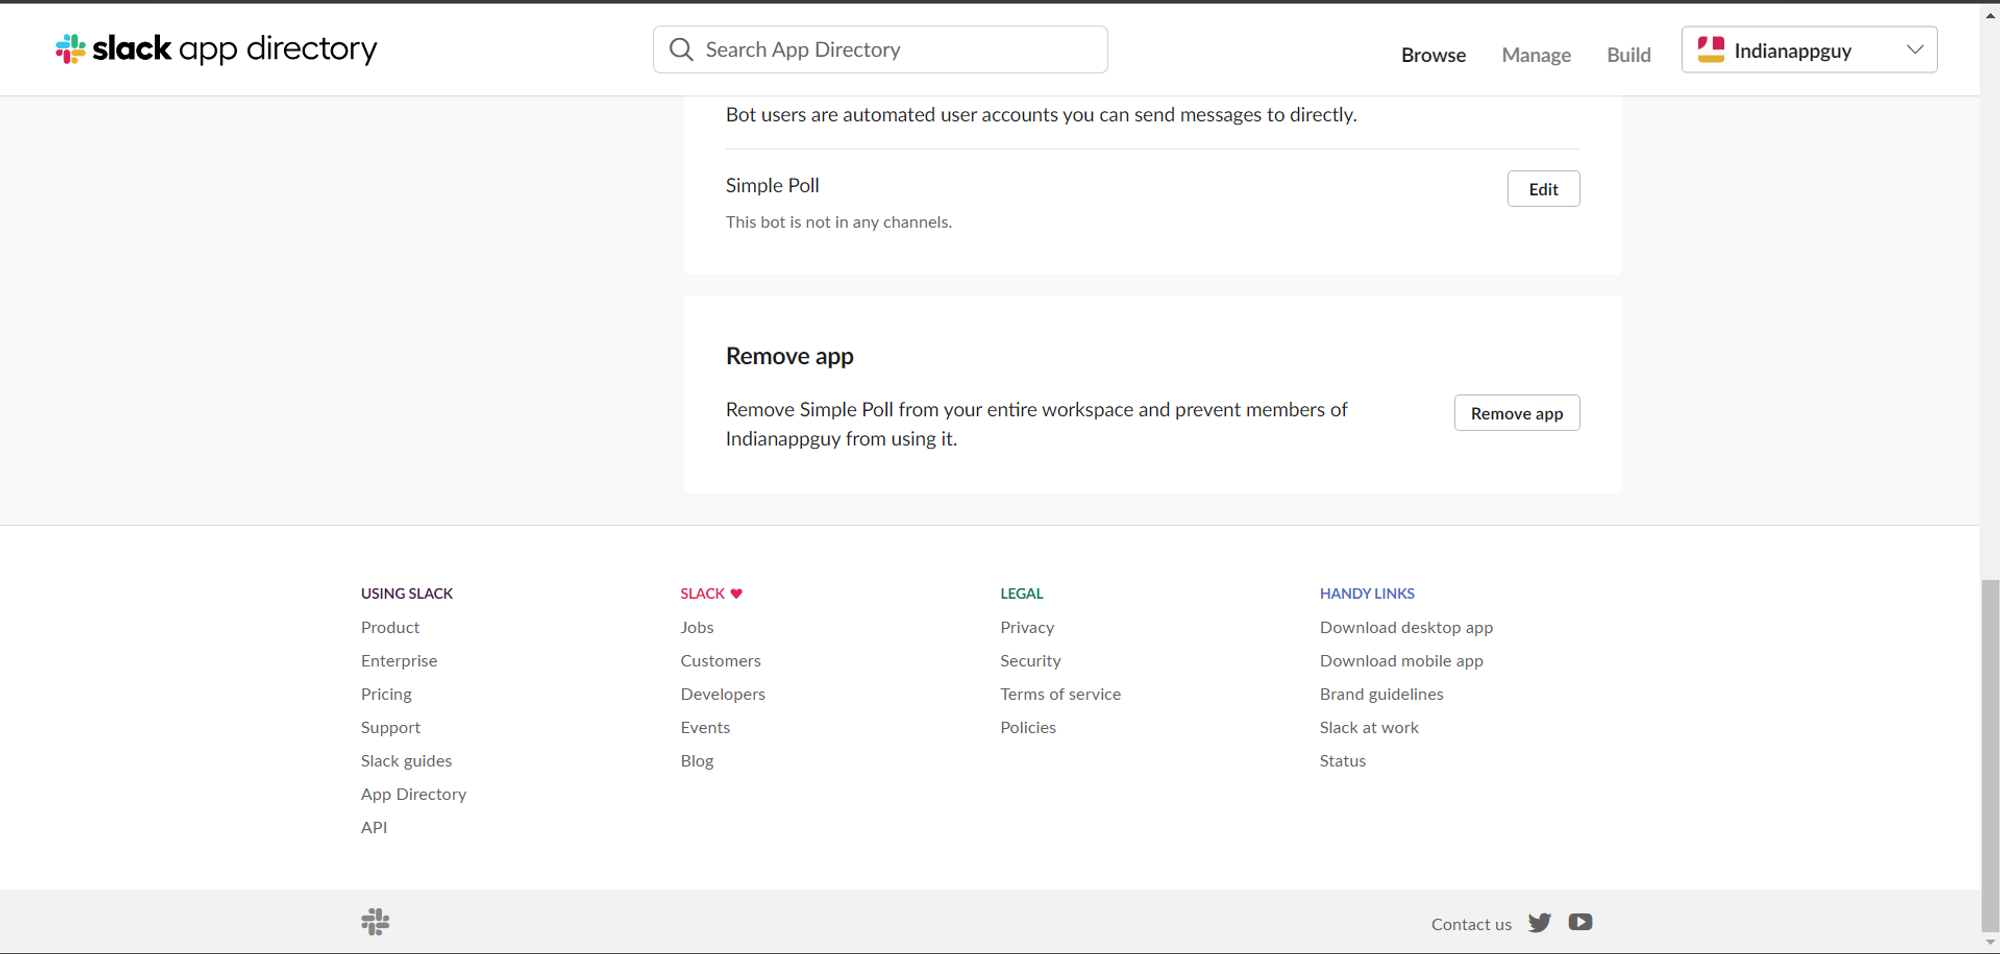2000x954 pixels.
Task: Open the App Directory footer link
Action: [413, 794]
